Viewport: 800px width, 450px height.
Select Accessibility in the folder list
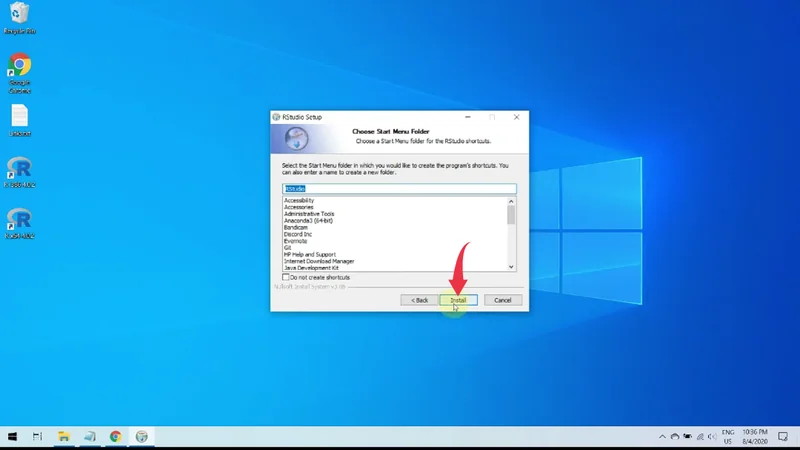point(299,200)
